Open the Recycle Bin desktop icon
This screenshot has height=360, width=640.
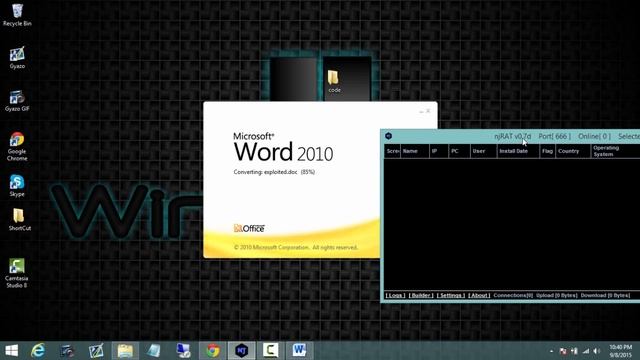click(x=17, y=15)
